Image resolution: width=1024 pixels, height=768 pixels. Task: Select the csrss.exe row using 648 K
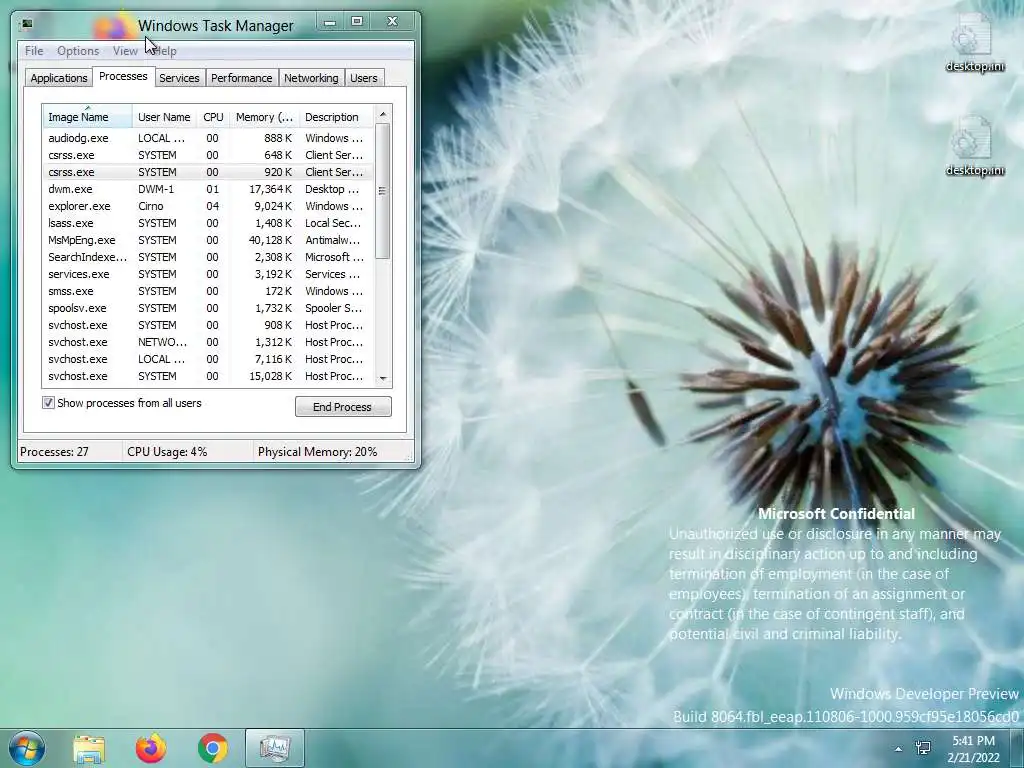tap(208, 155)
